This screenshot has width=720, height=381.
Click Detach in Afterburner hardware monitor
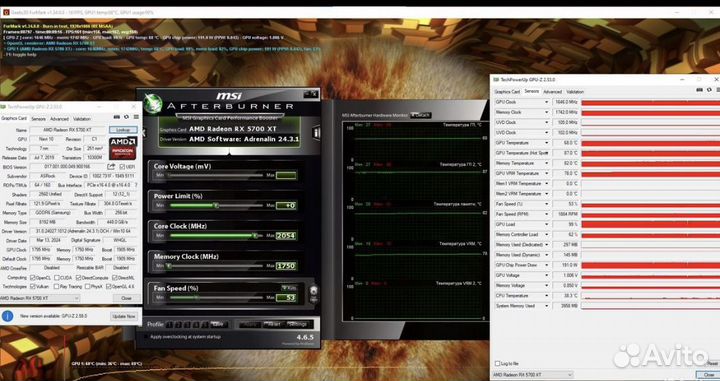click(421, 115)
